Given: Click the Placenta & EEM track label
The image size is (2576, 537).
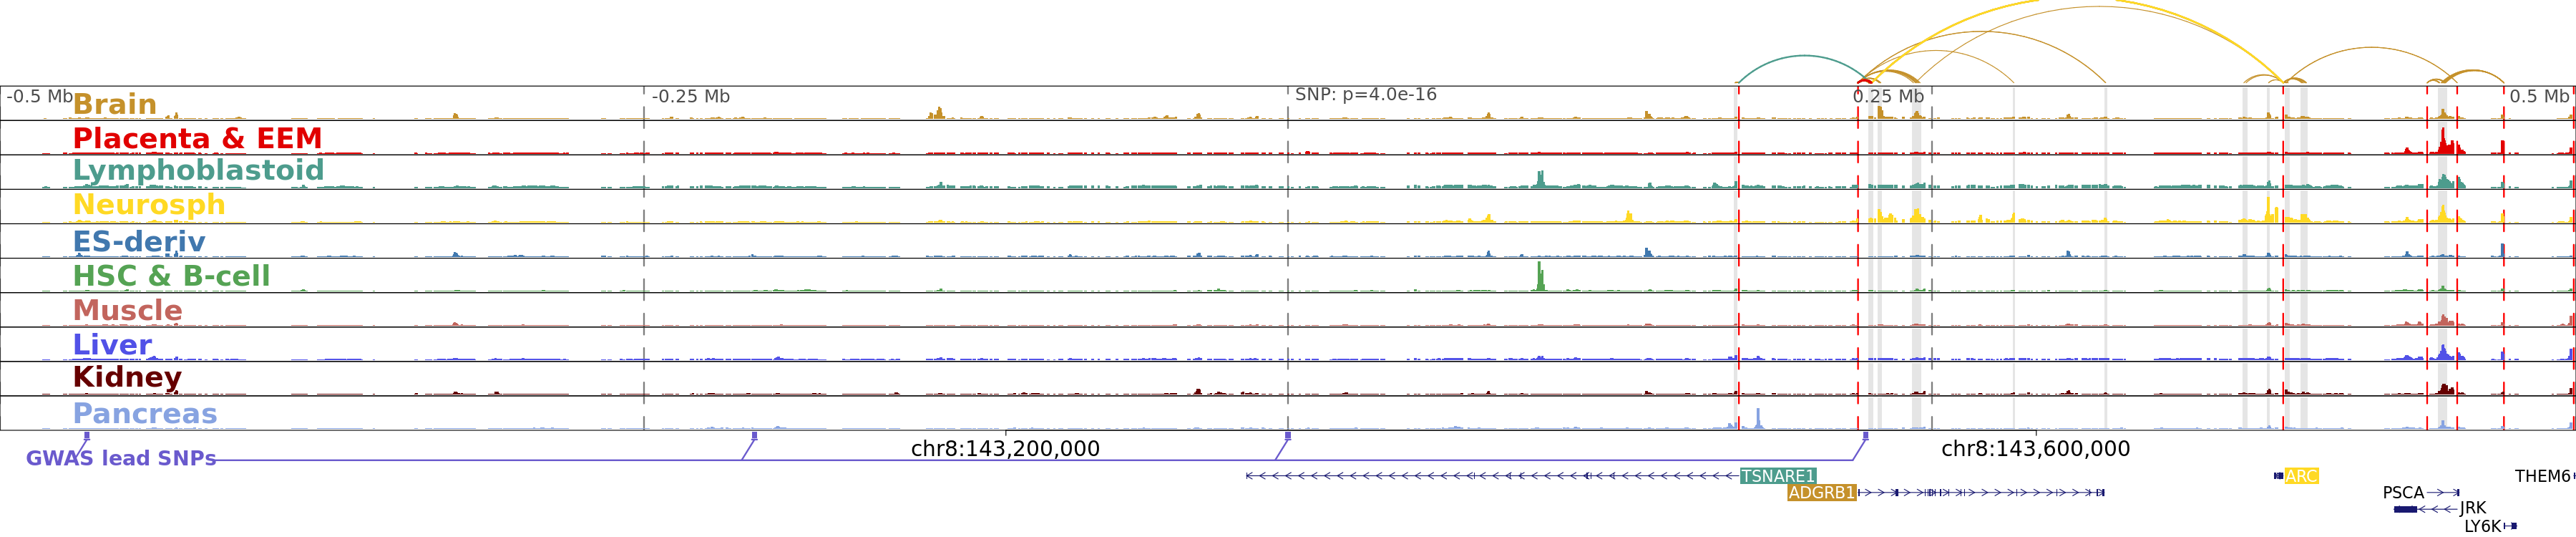Looking at the screenshot, I should (197, 138).
